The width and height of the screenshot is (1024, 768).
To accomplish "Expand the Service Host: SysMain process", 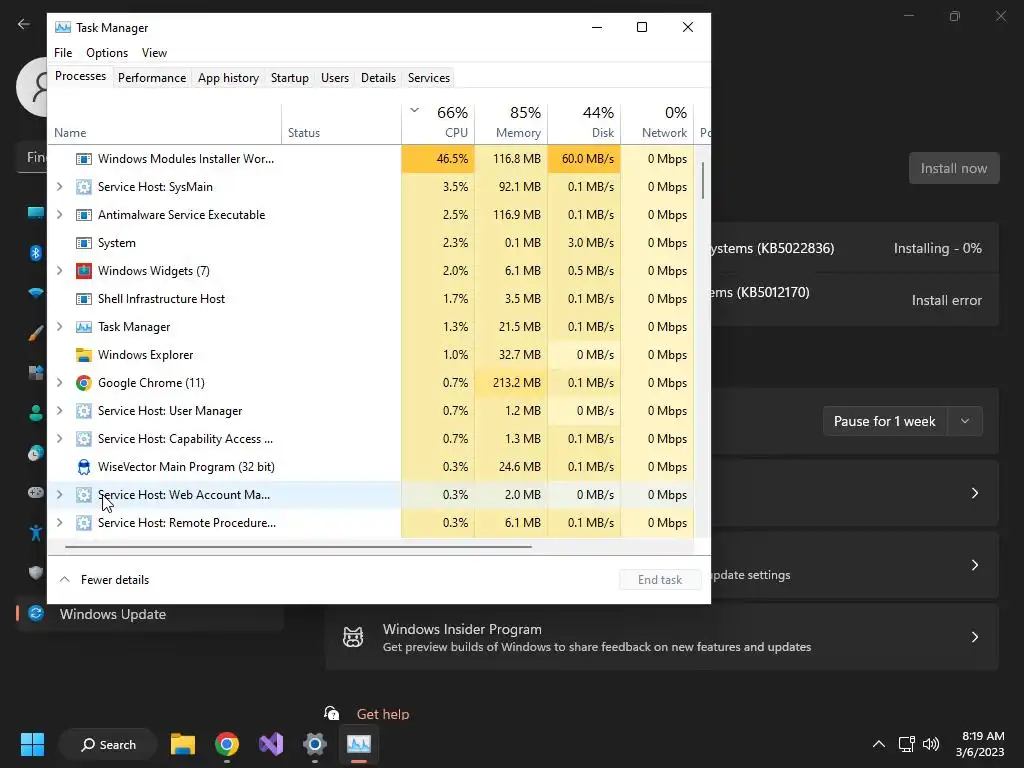I will [x=59, y=187].
